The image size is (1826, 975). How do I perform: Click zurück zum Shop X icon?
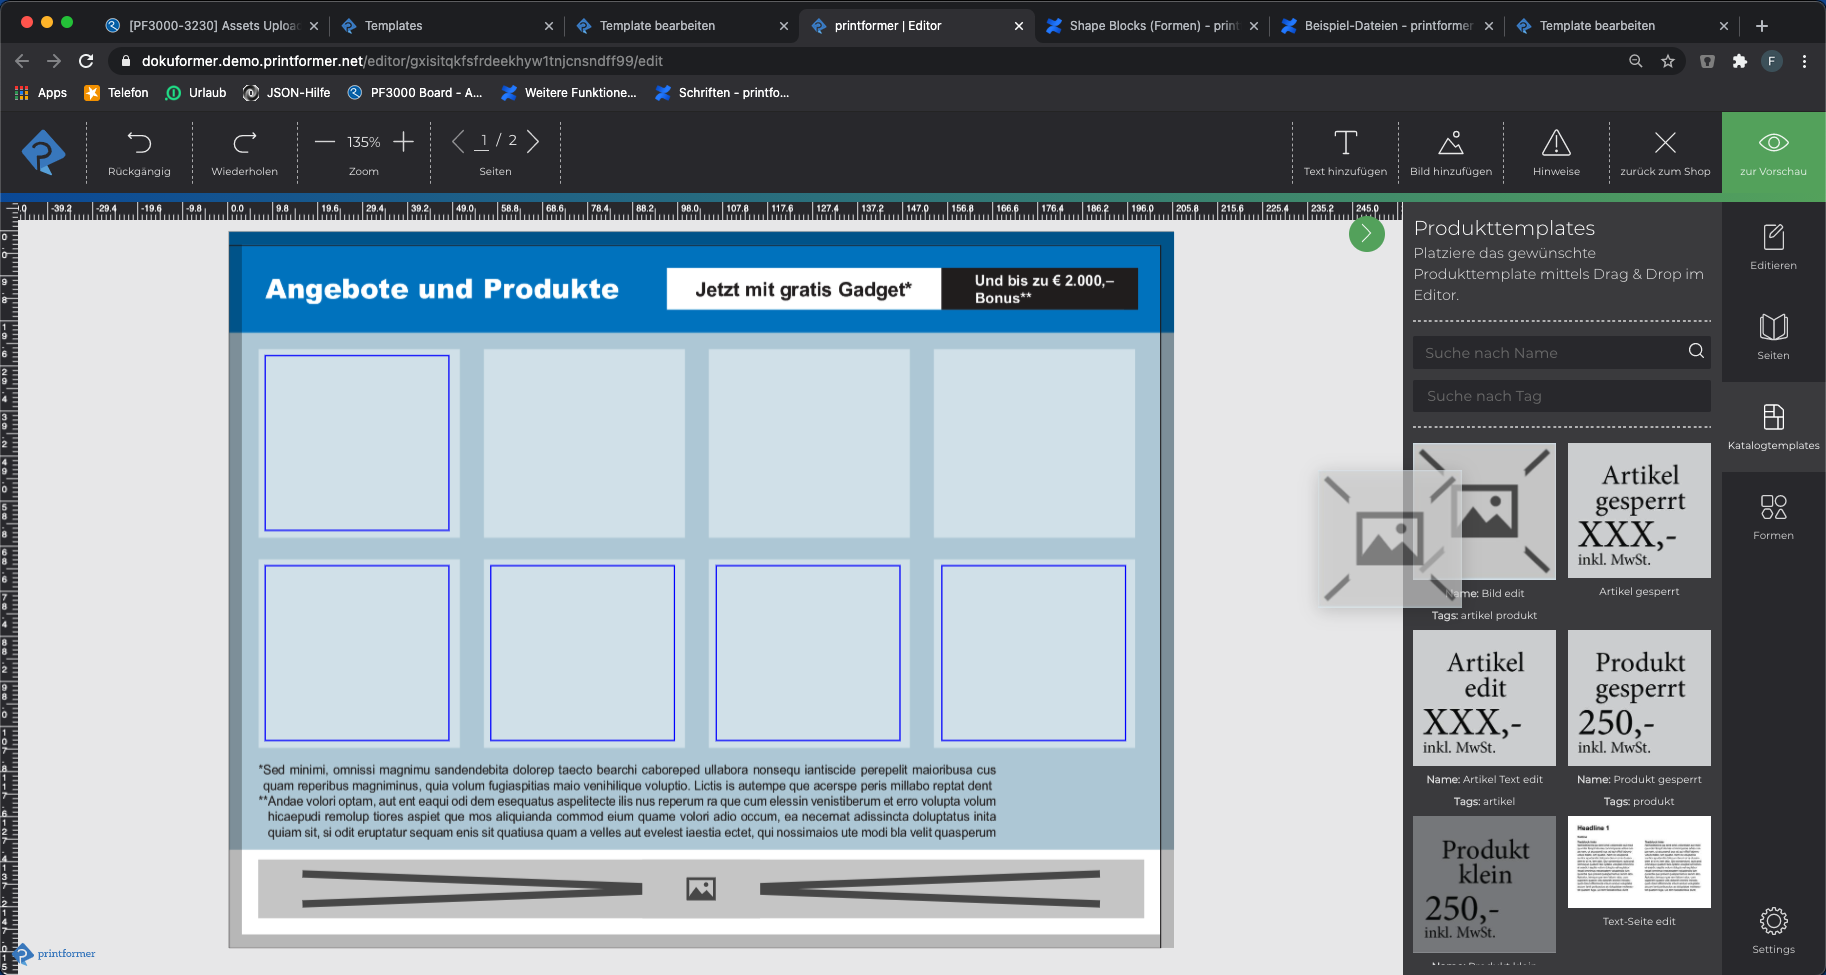[x=1665, y=143]
